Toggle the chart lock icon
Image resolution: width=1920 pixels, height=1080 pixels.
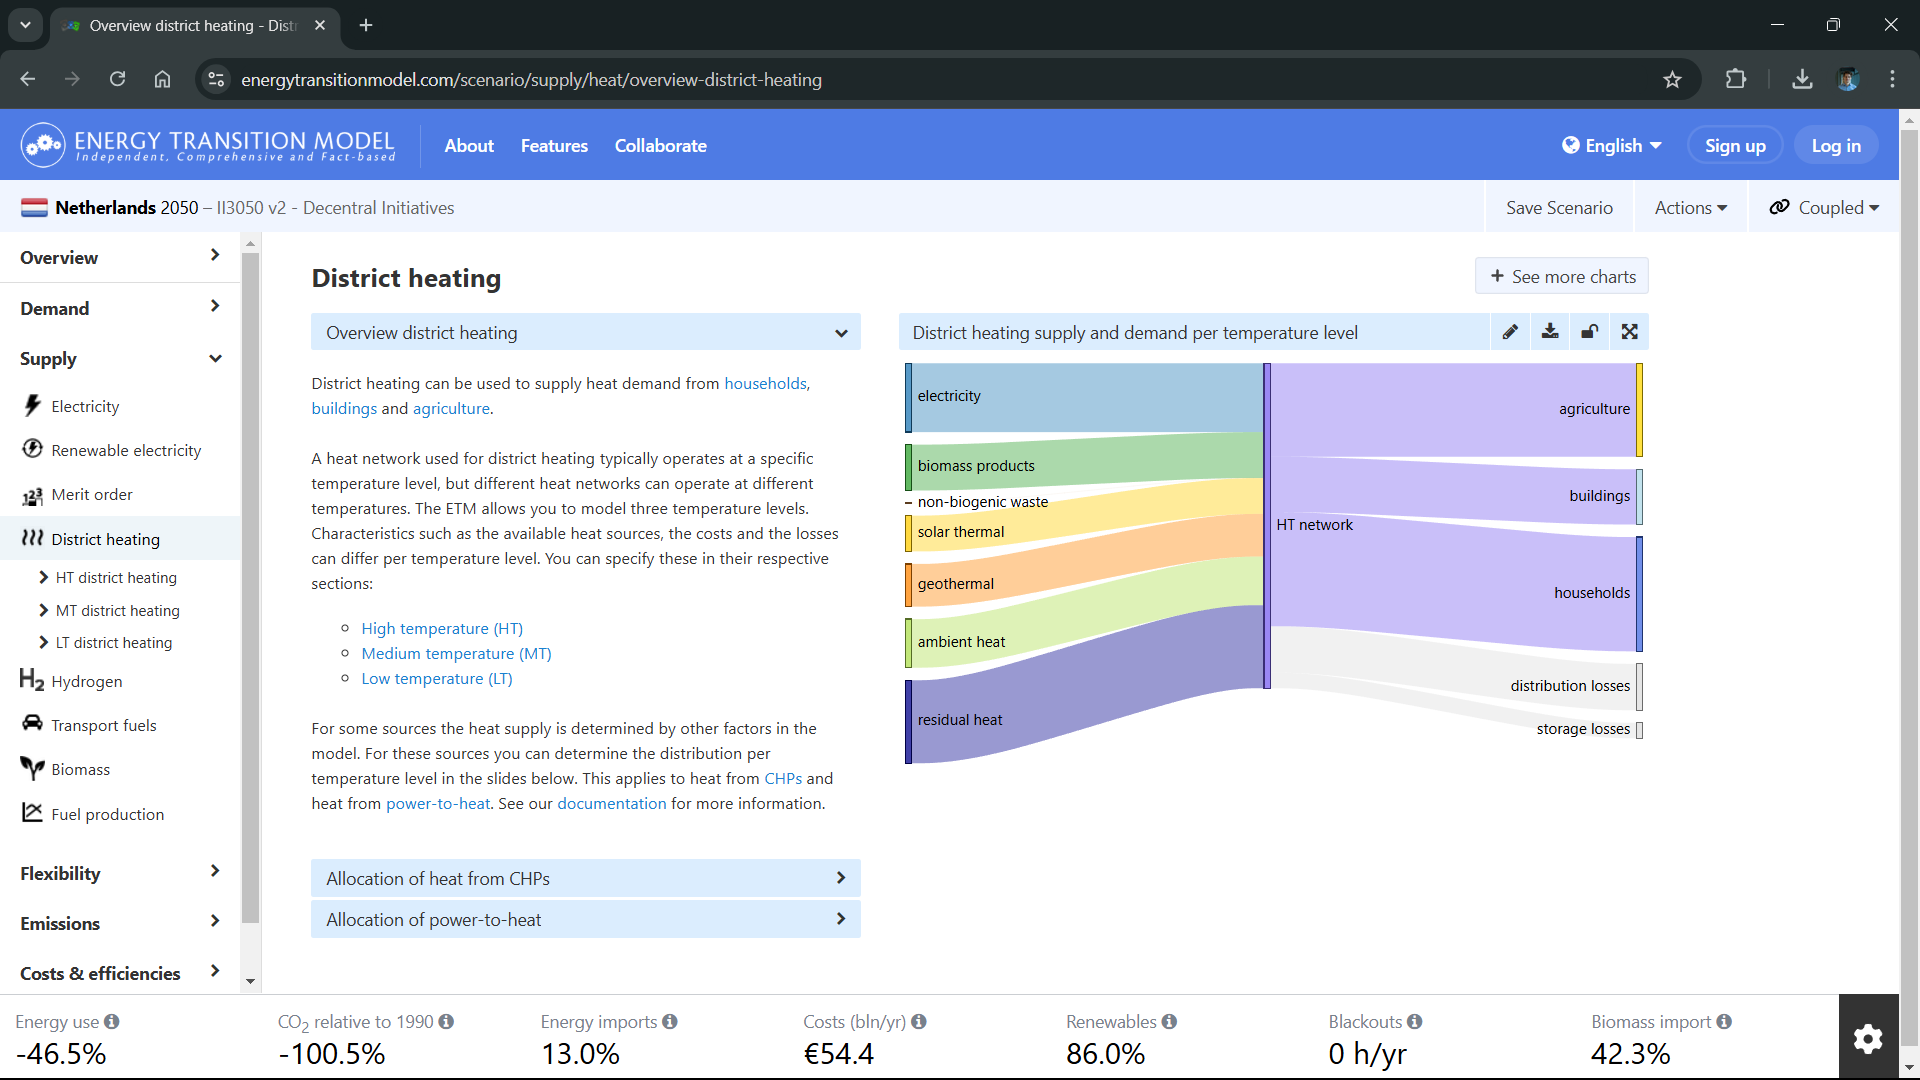point(1590,332)
